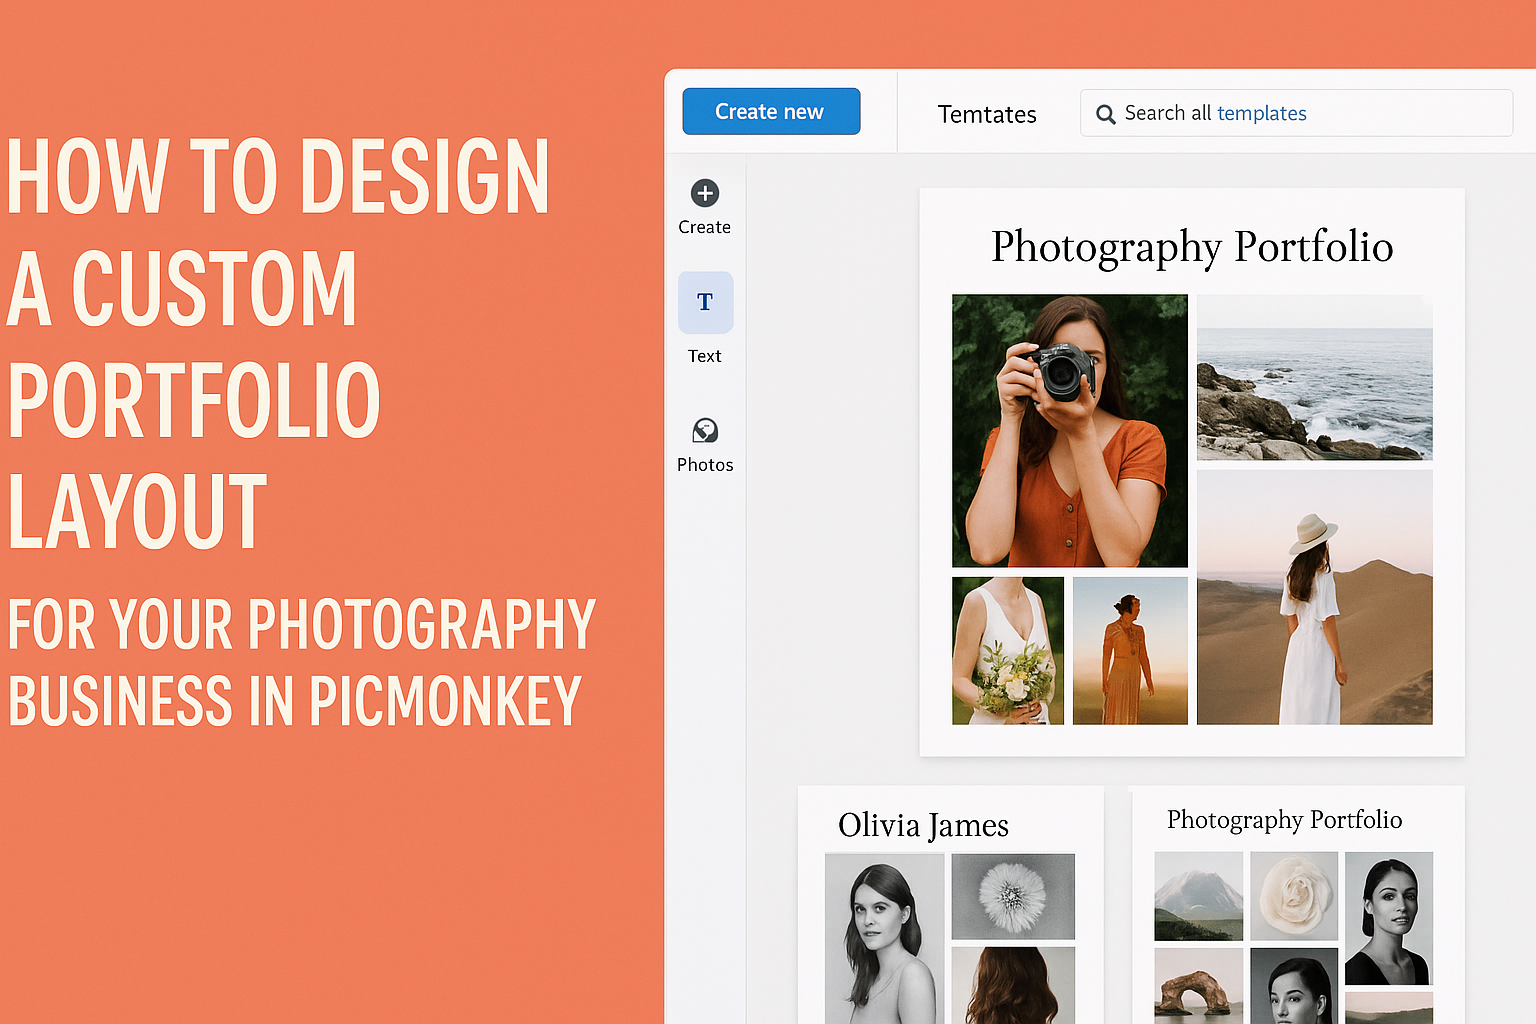Select black-and-white woman portrait in Olivia James

click(x=884, y=938)
